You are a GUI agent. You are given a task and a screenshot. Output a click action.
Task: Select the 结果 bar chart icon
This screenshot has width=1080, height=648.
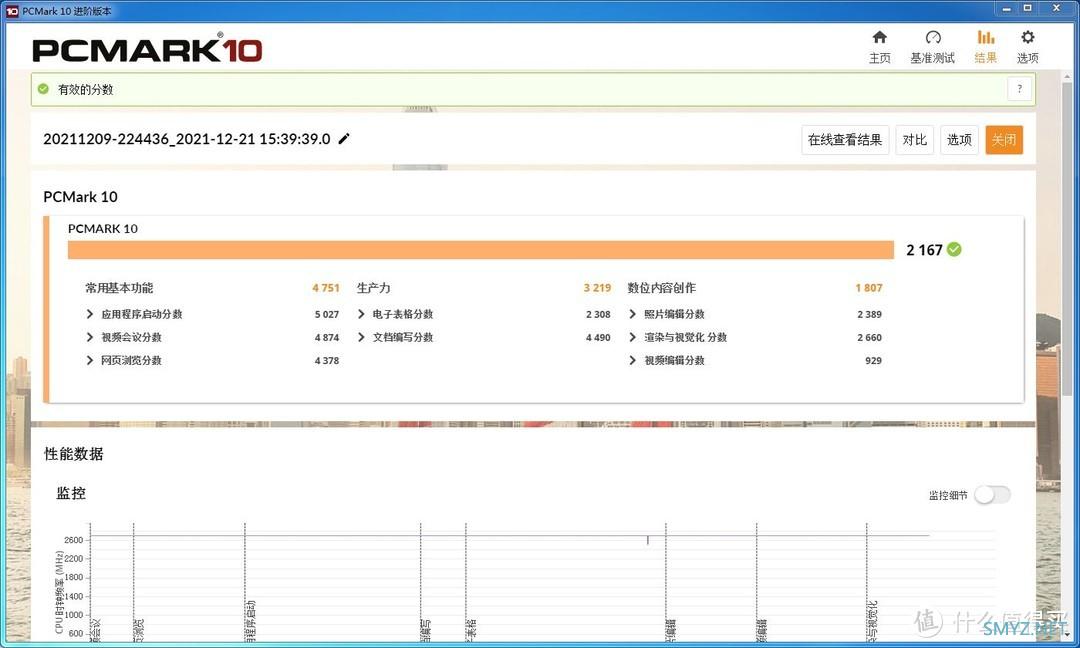pos(986,37)
